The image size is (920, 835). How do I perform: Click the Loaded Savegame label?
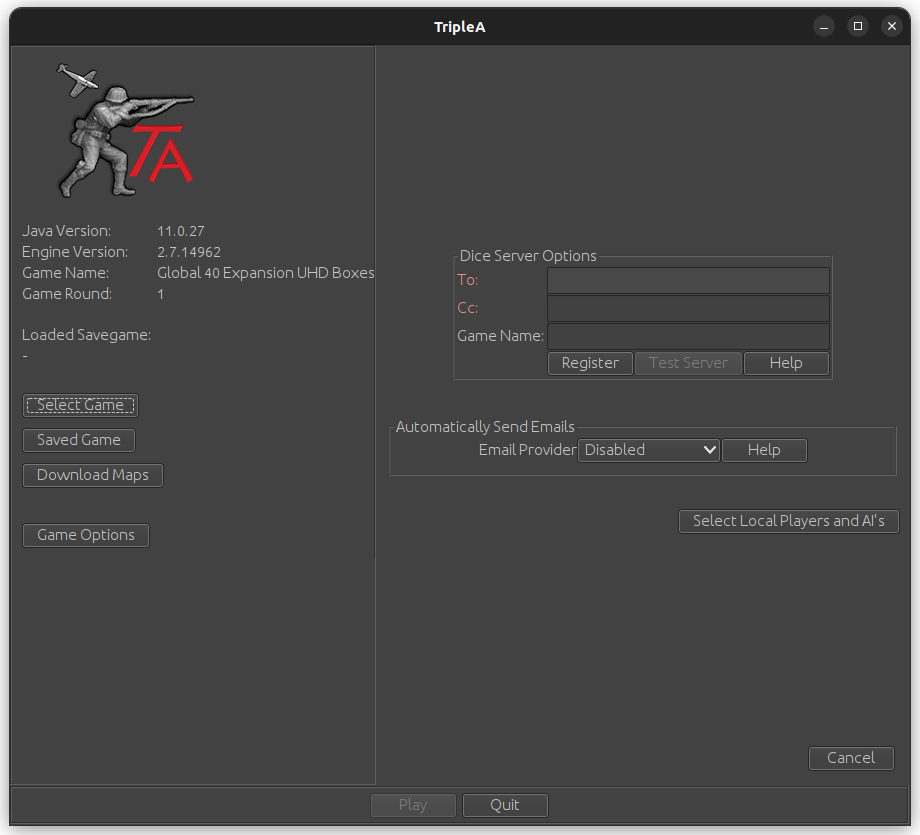point(86,335)
